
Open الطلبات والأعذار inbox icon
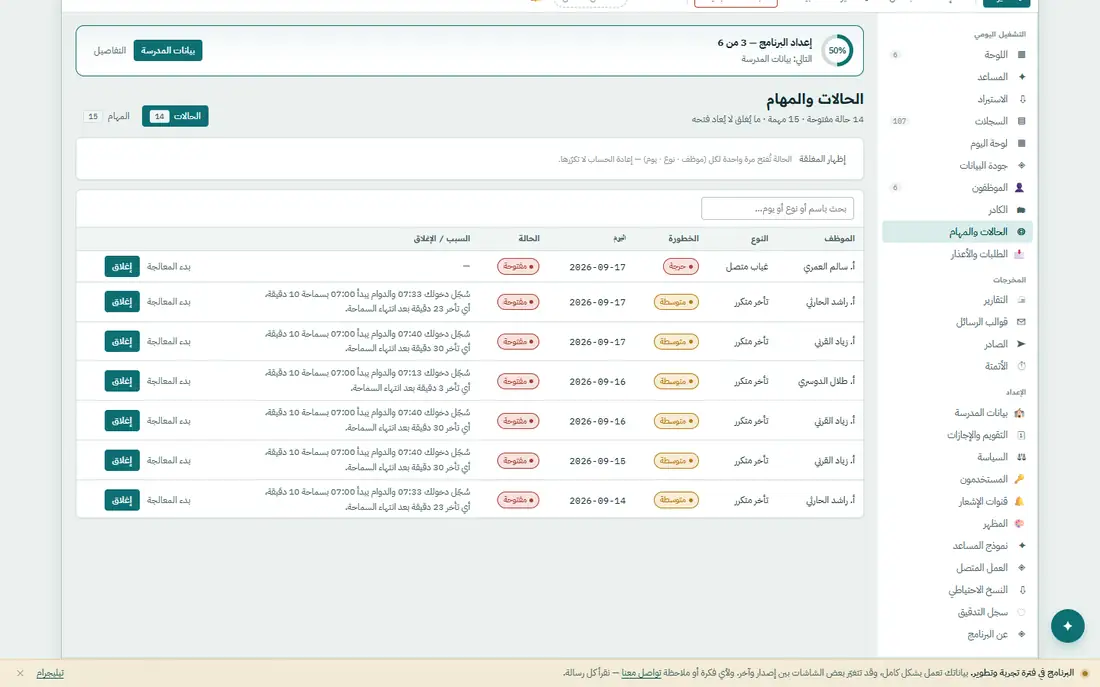tap(1019, 253)
